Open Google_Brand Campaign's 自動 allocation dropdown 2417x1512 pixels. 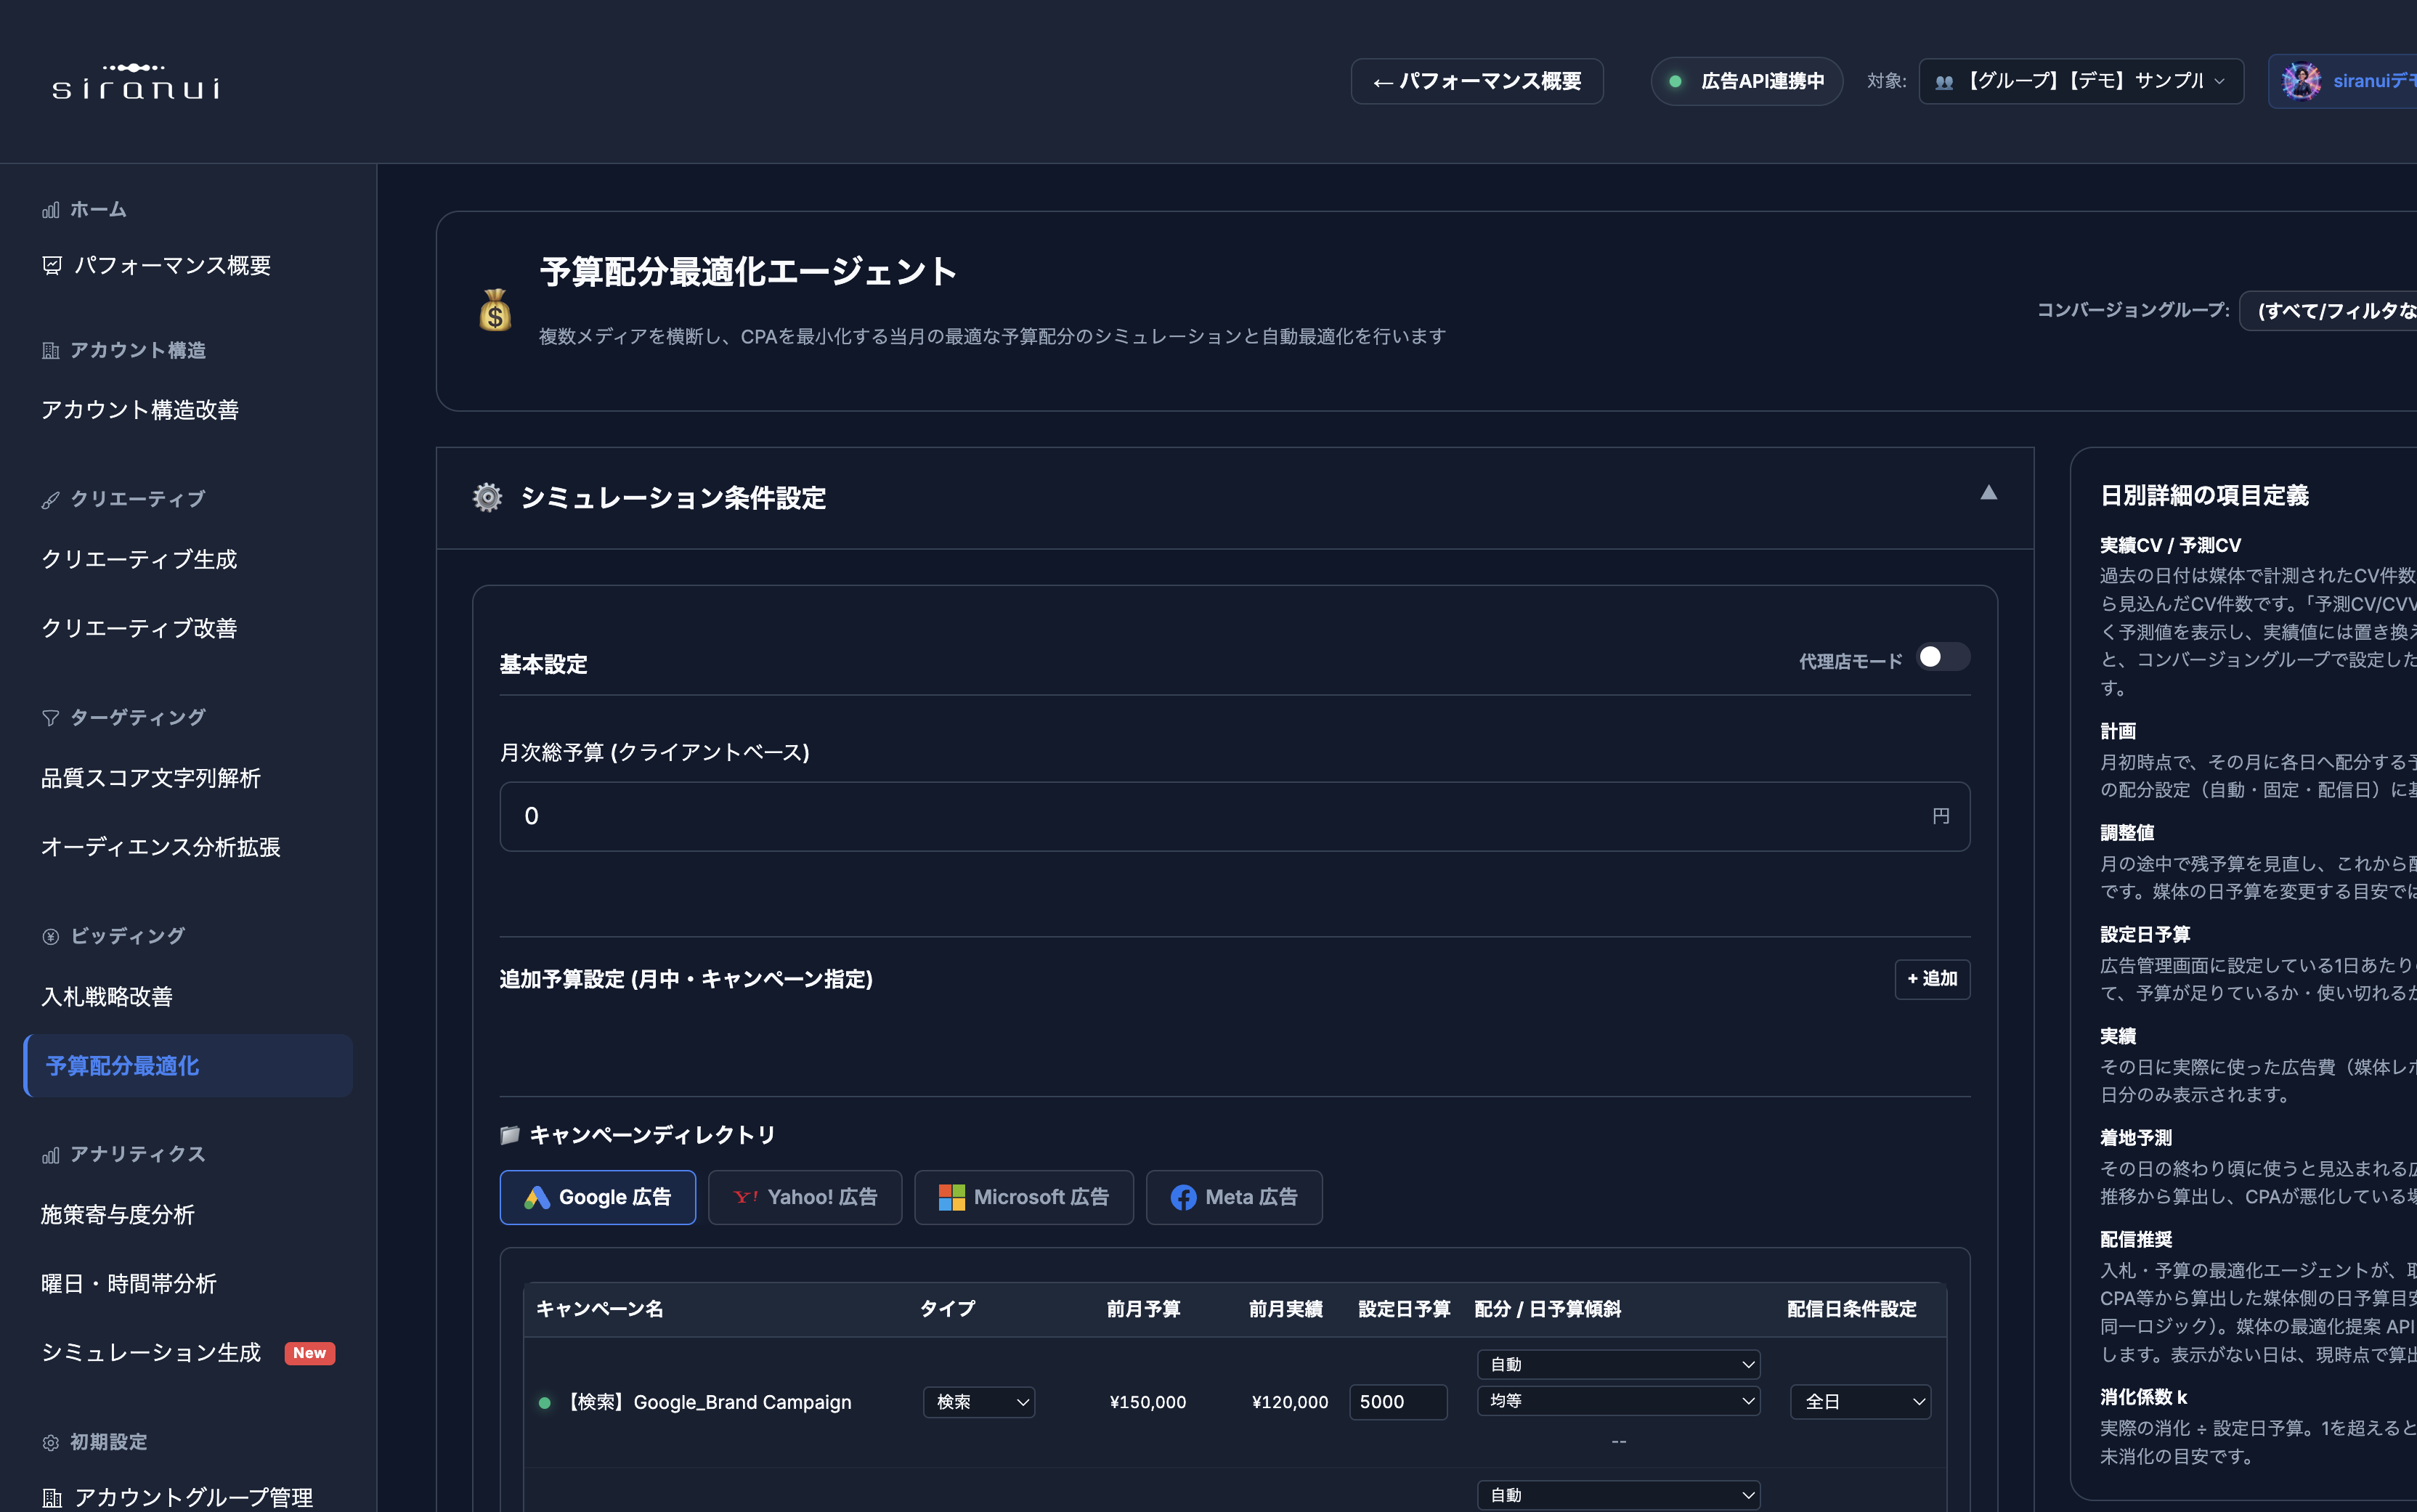(1618, 1364)
